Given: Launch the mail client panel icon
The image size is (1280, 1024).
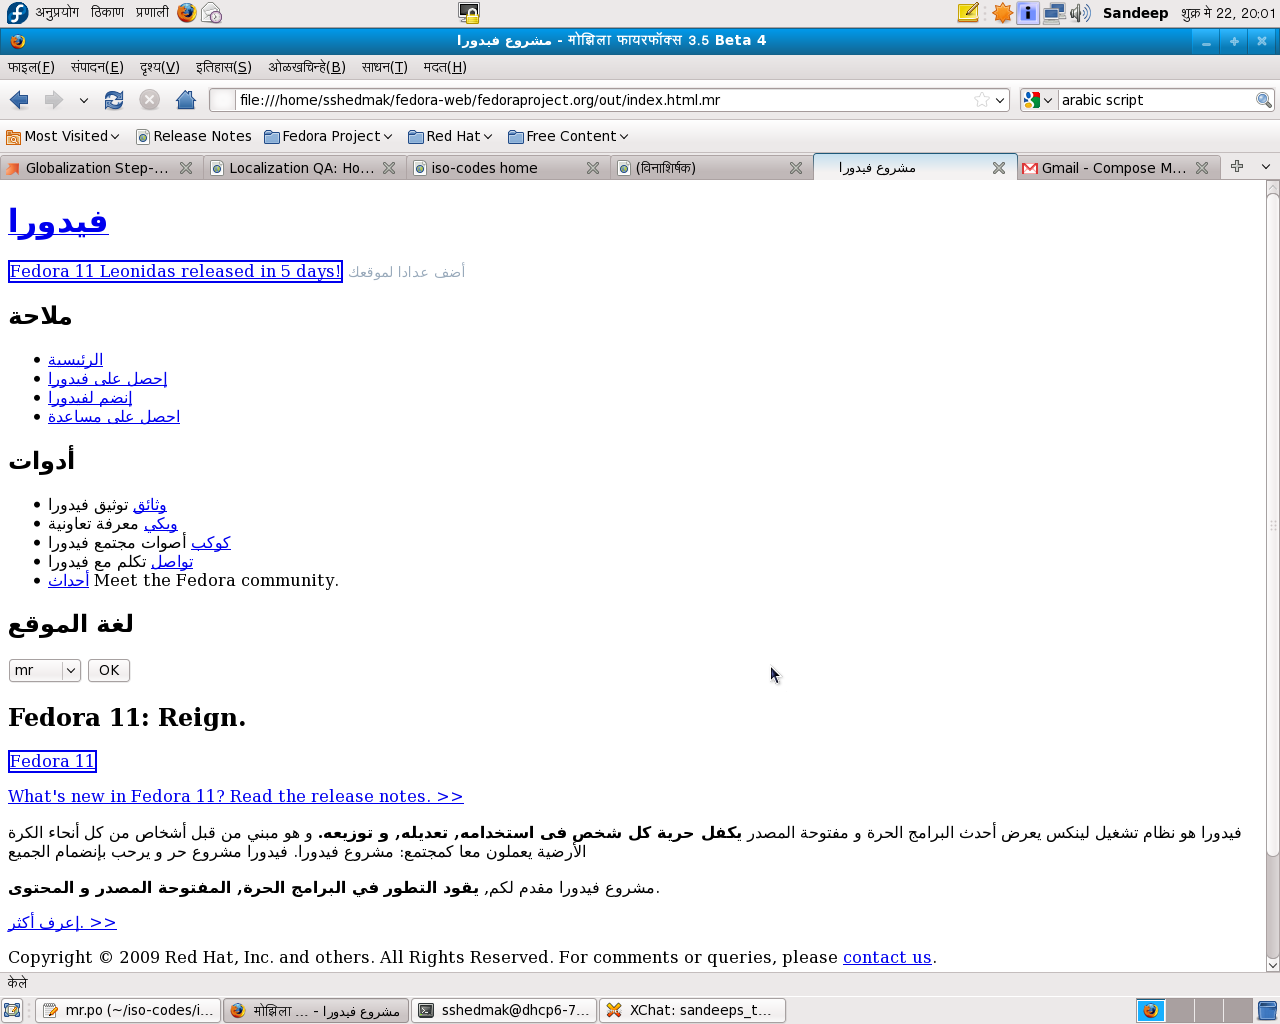Looking at the screenshot, I should pyautogui.click(x=211, y=13).
